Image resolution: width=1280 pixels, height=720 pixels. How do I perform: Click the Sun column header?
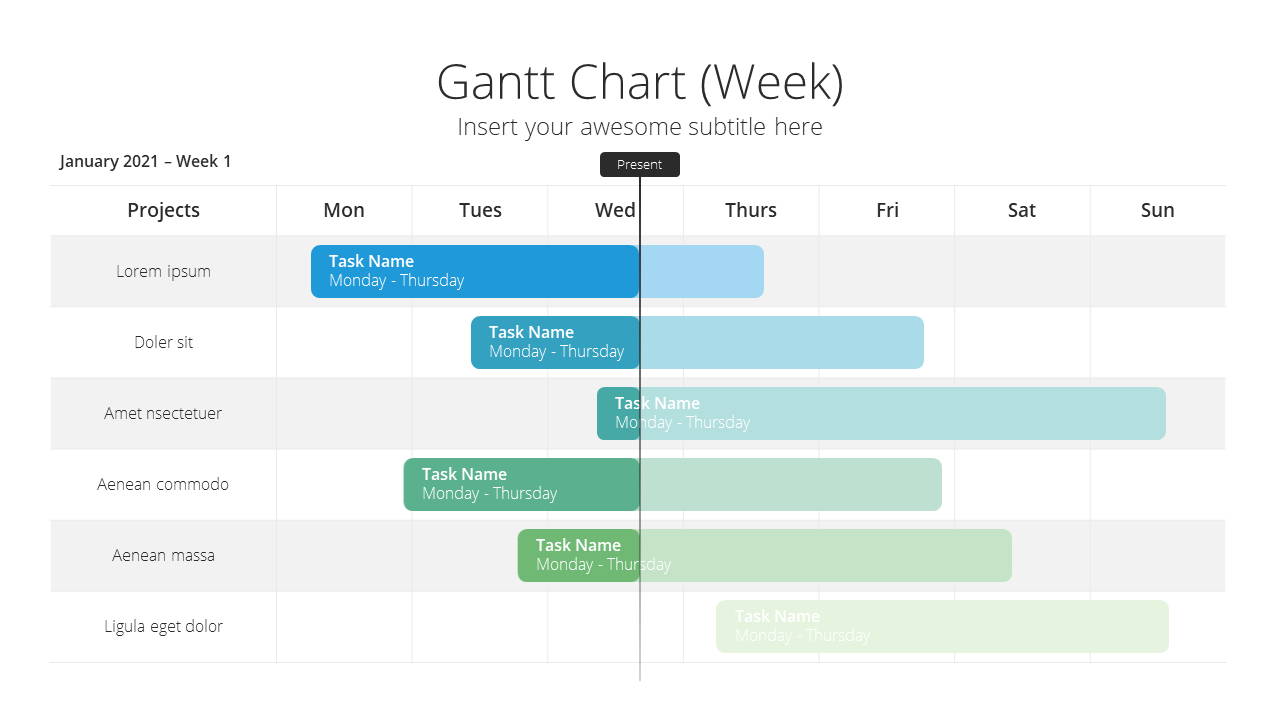[1158, 210]
